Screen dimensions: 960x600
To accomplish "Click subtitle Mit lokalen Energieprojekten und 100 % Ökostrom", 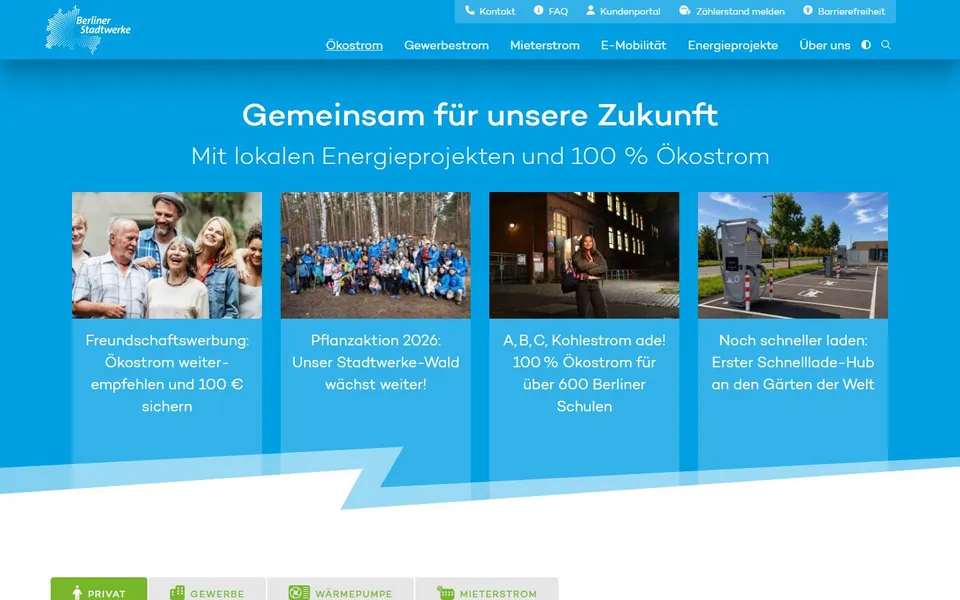I will (480, 156).
